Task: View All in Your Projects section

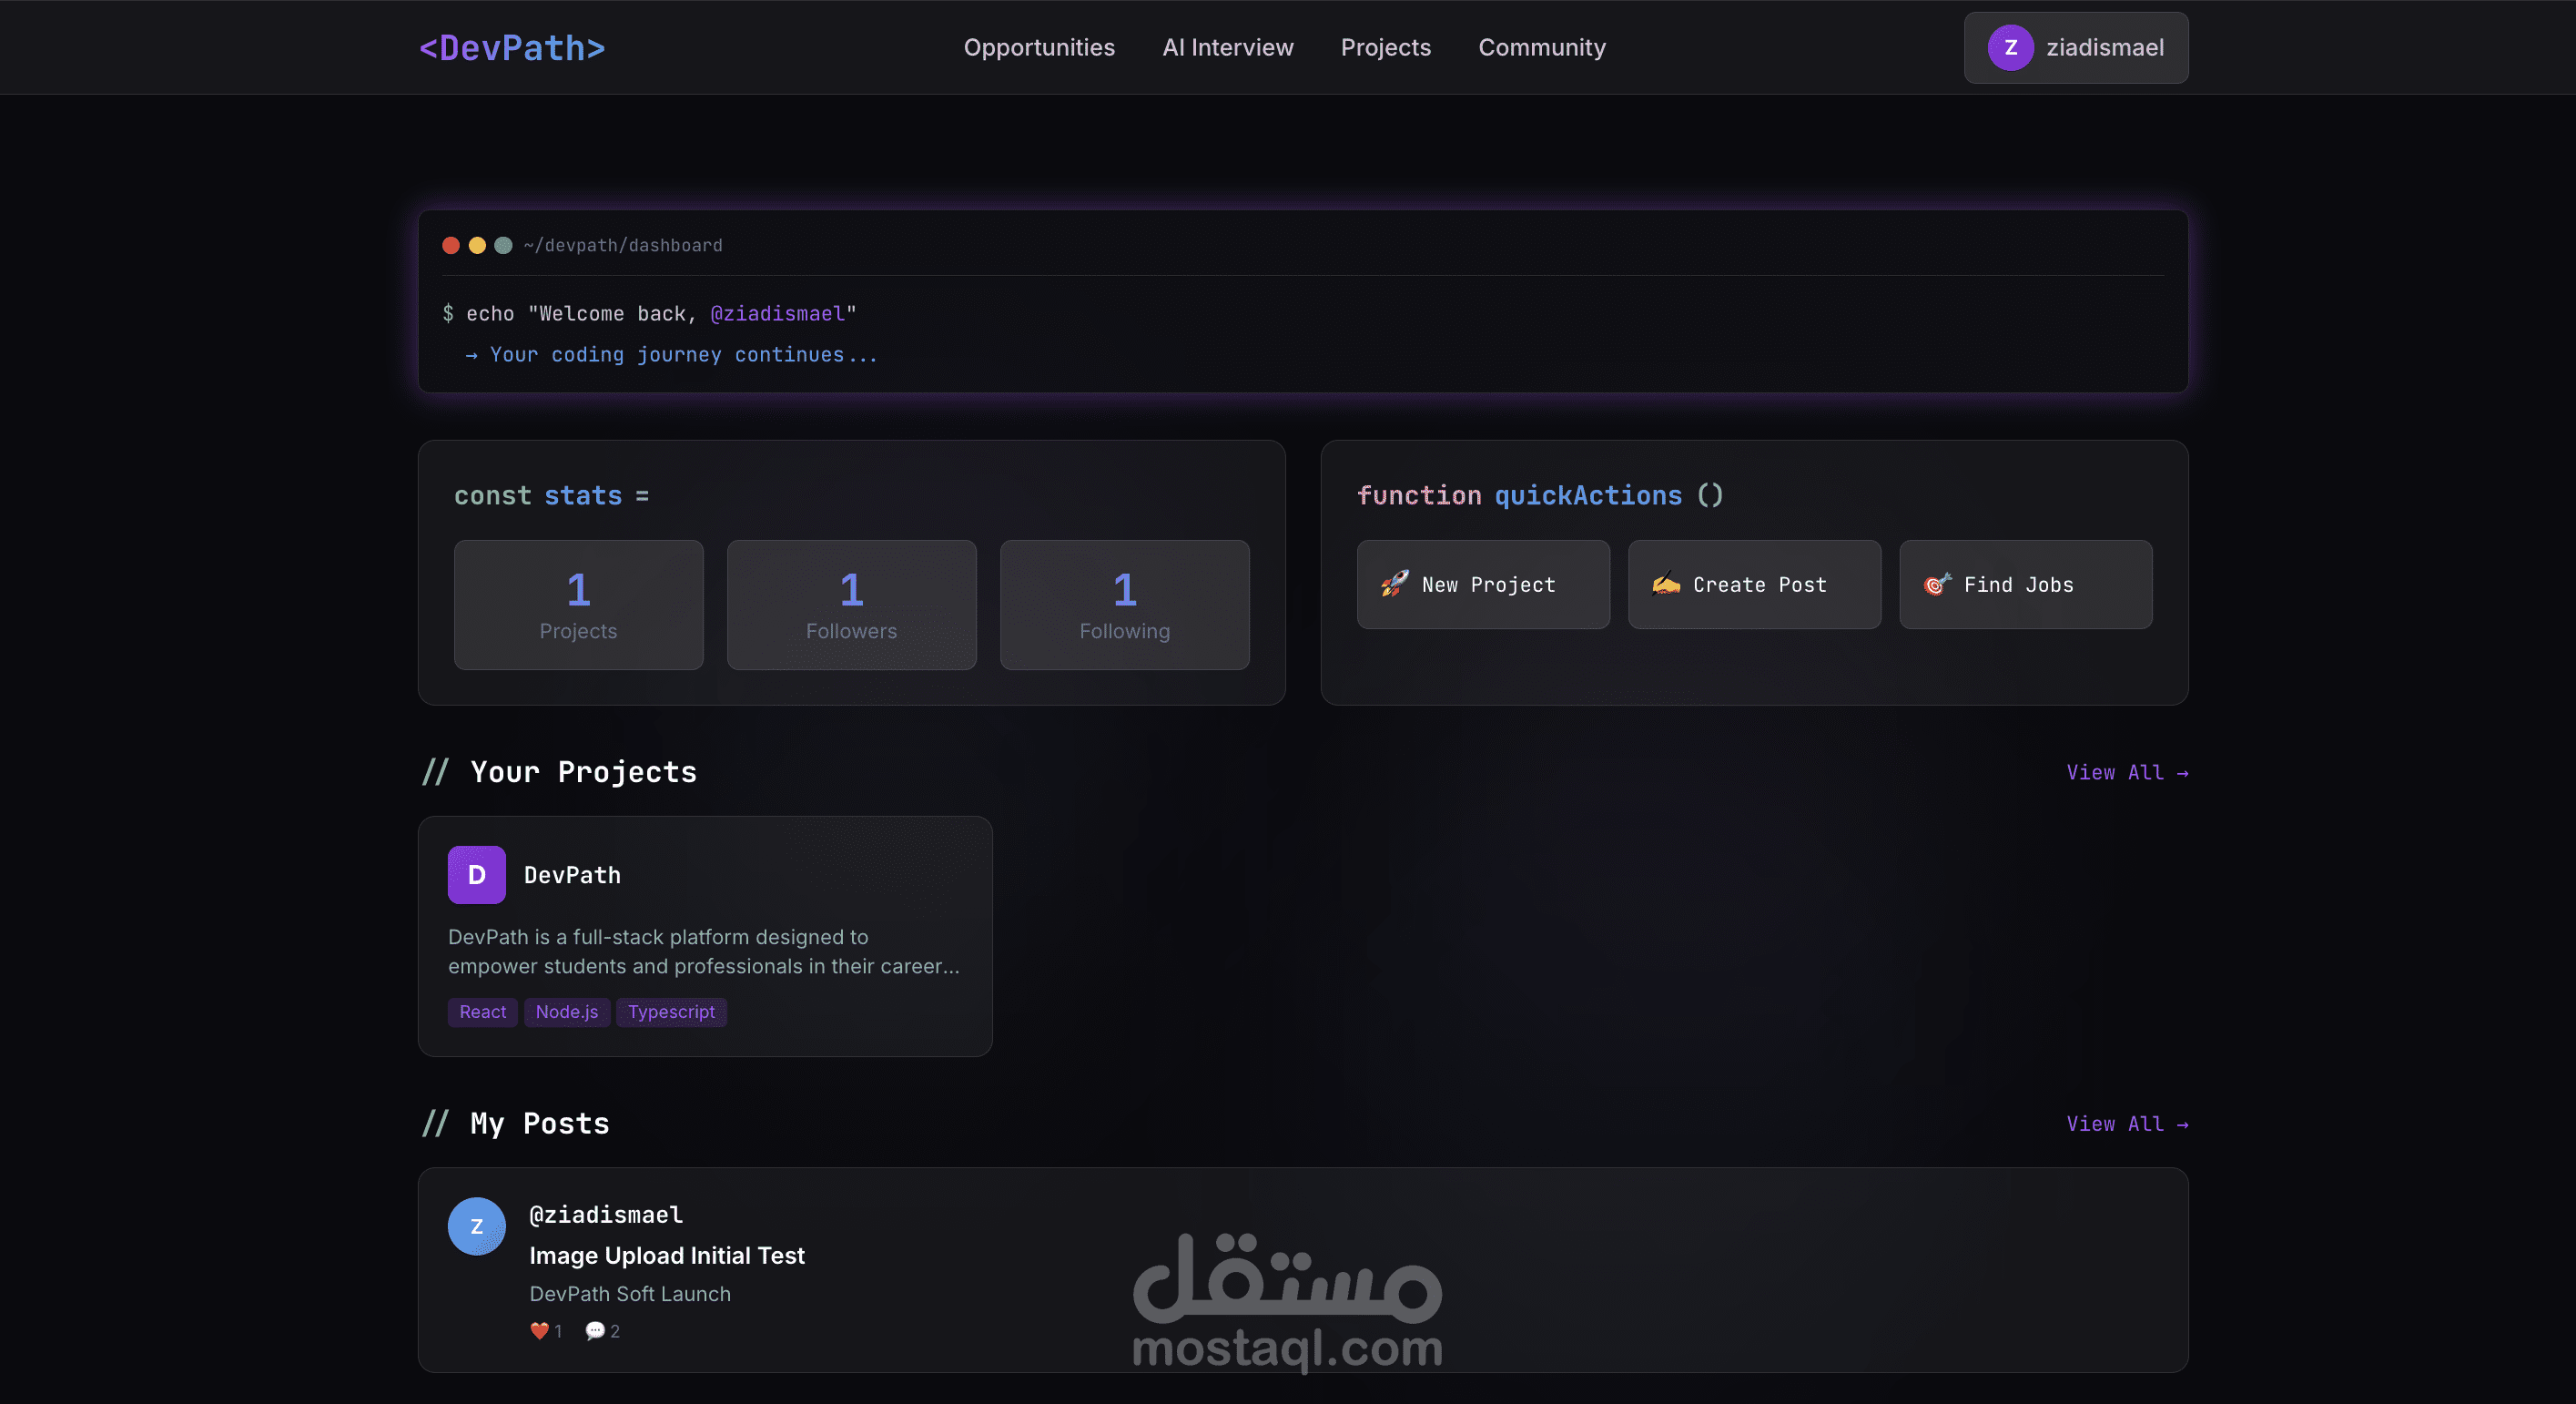Action: [x=2126, y=773]
